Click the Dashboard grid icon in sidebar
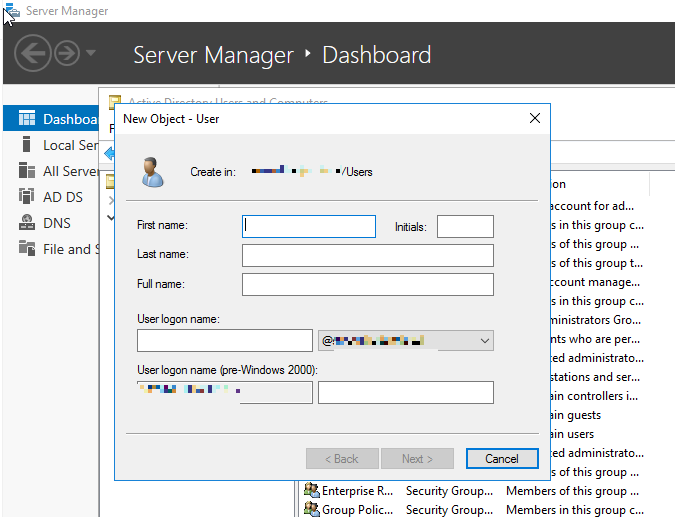675x517 pixels. coord(27,118)
